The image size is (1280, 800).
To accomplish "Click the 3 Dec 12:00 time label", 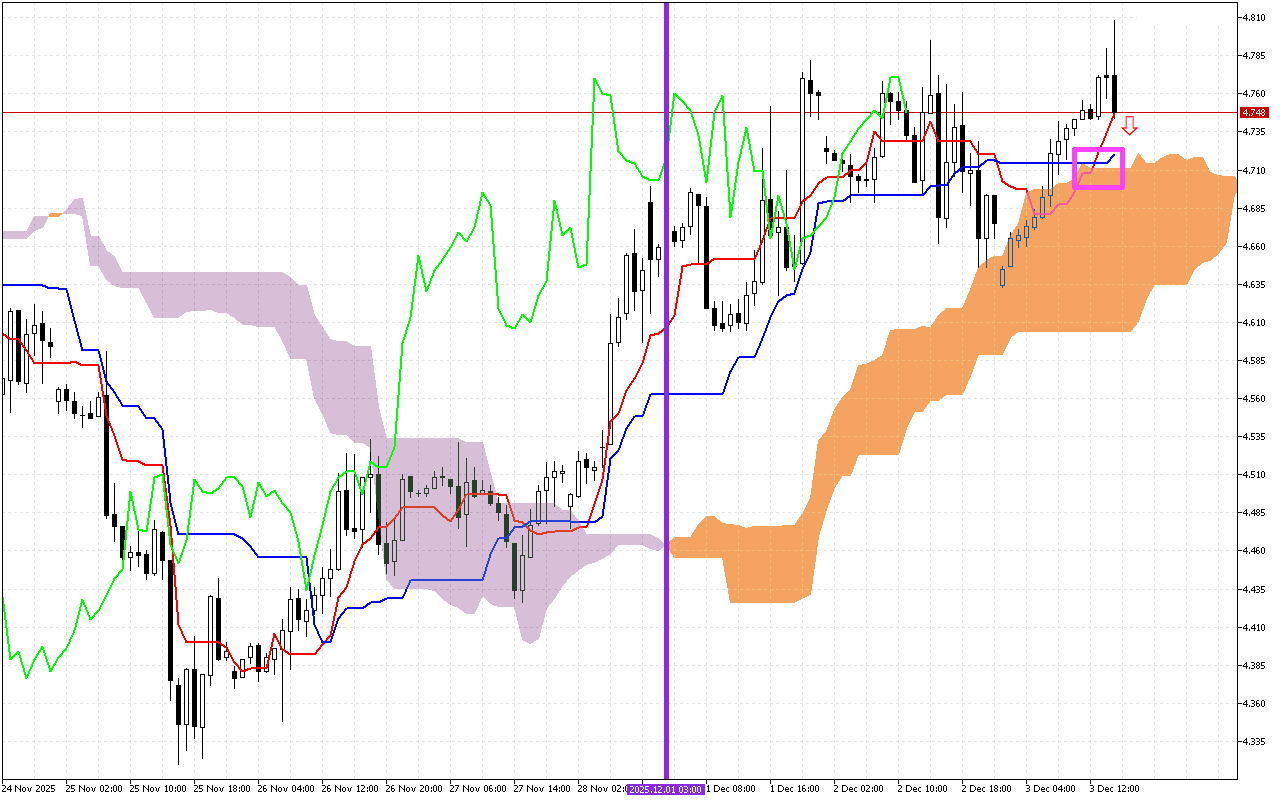I will (1115, 789).
